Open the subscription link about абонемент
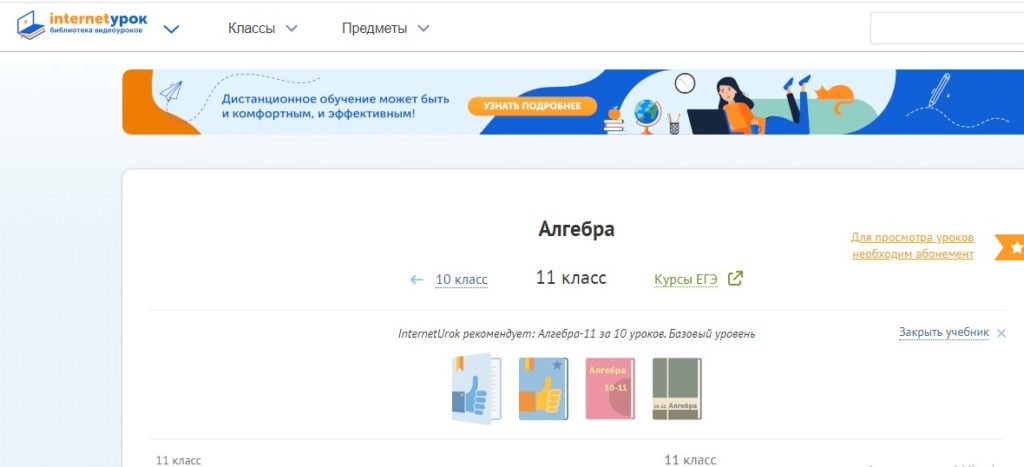The image size is (1024, 467). (912, 246)
